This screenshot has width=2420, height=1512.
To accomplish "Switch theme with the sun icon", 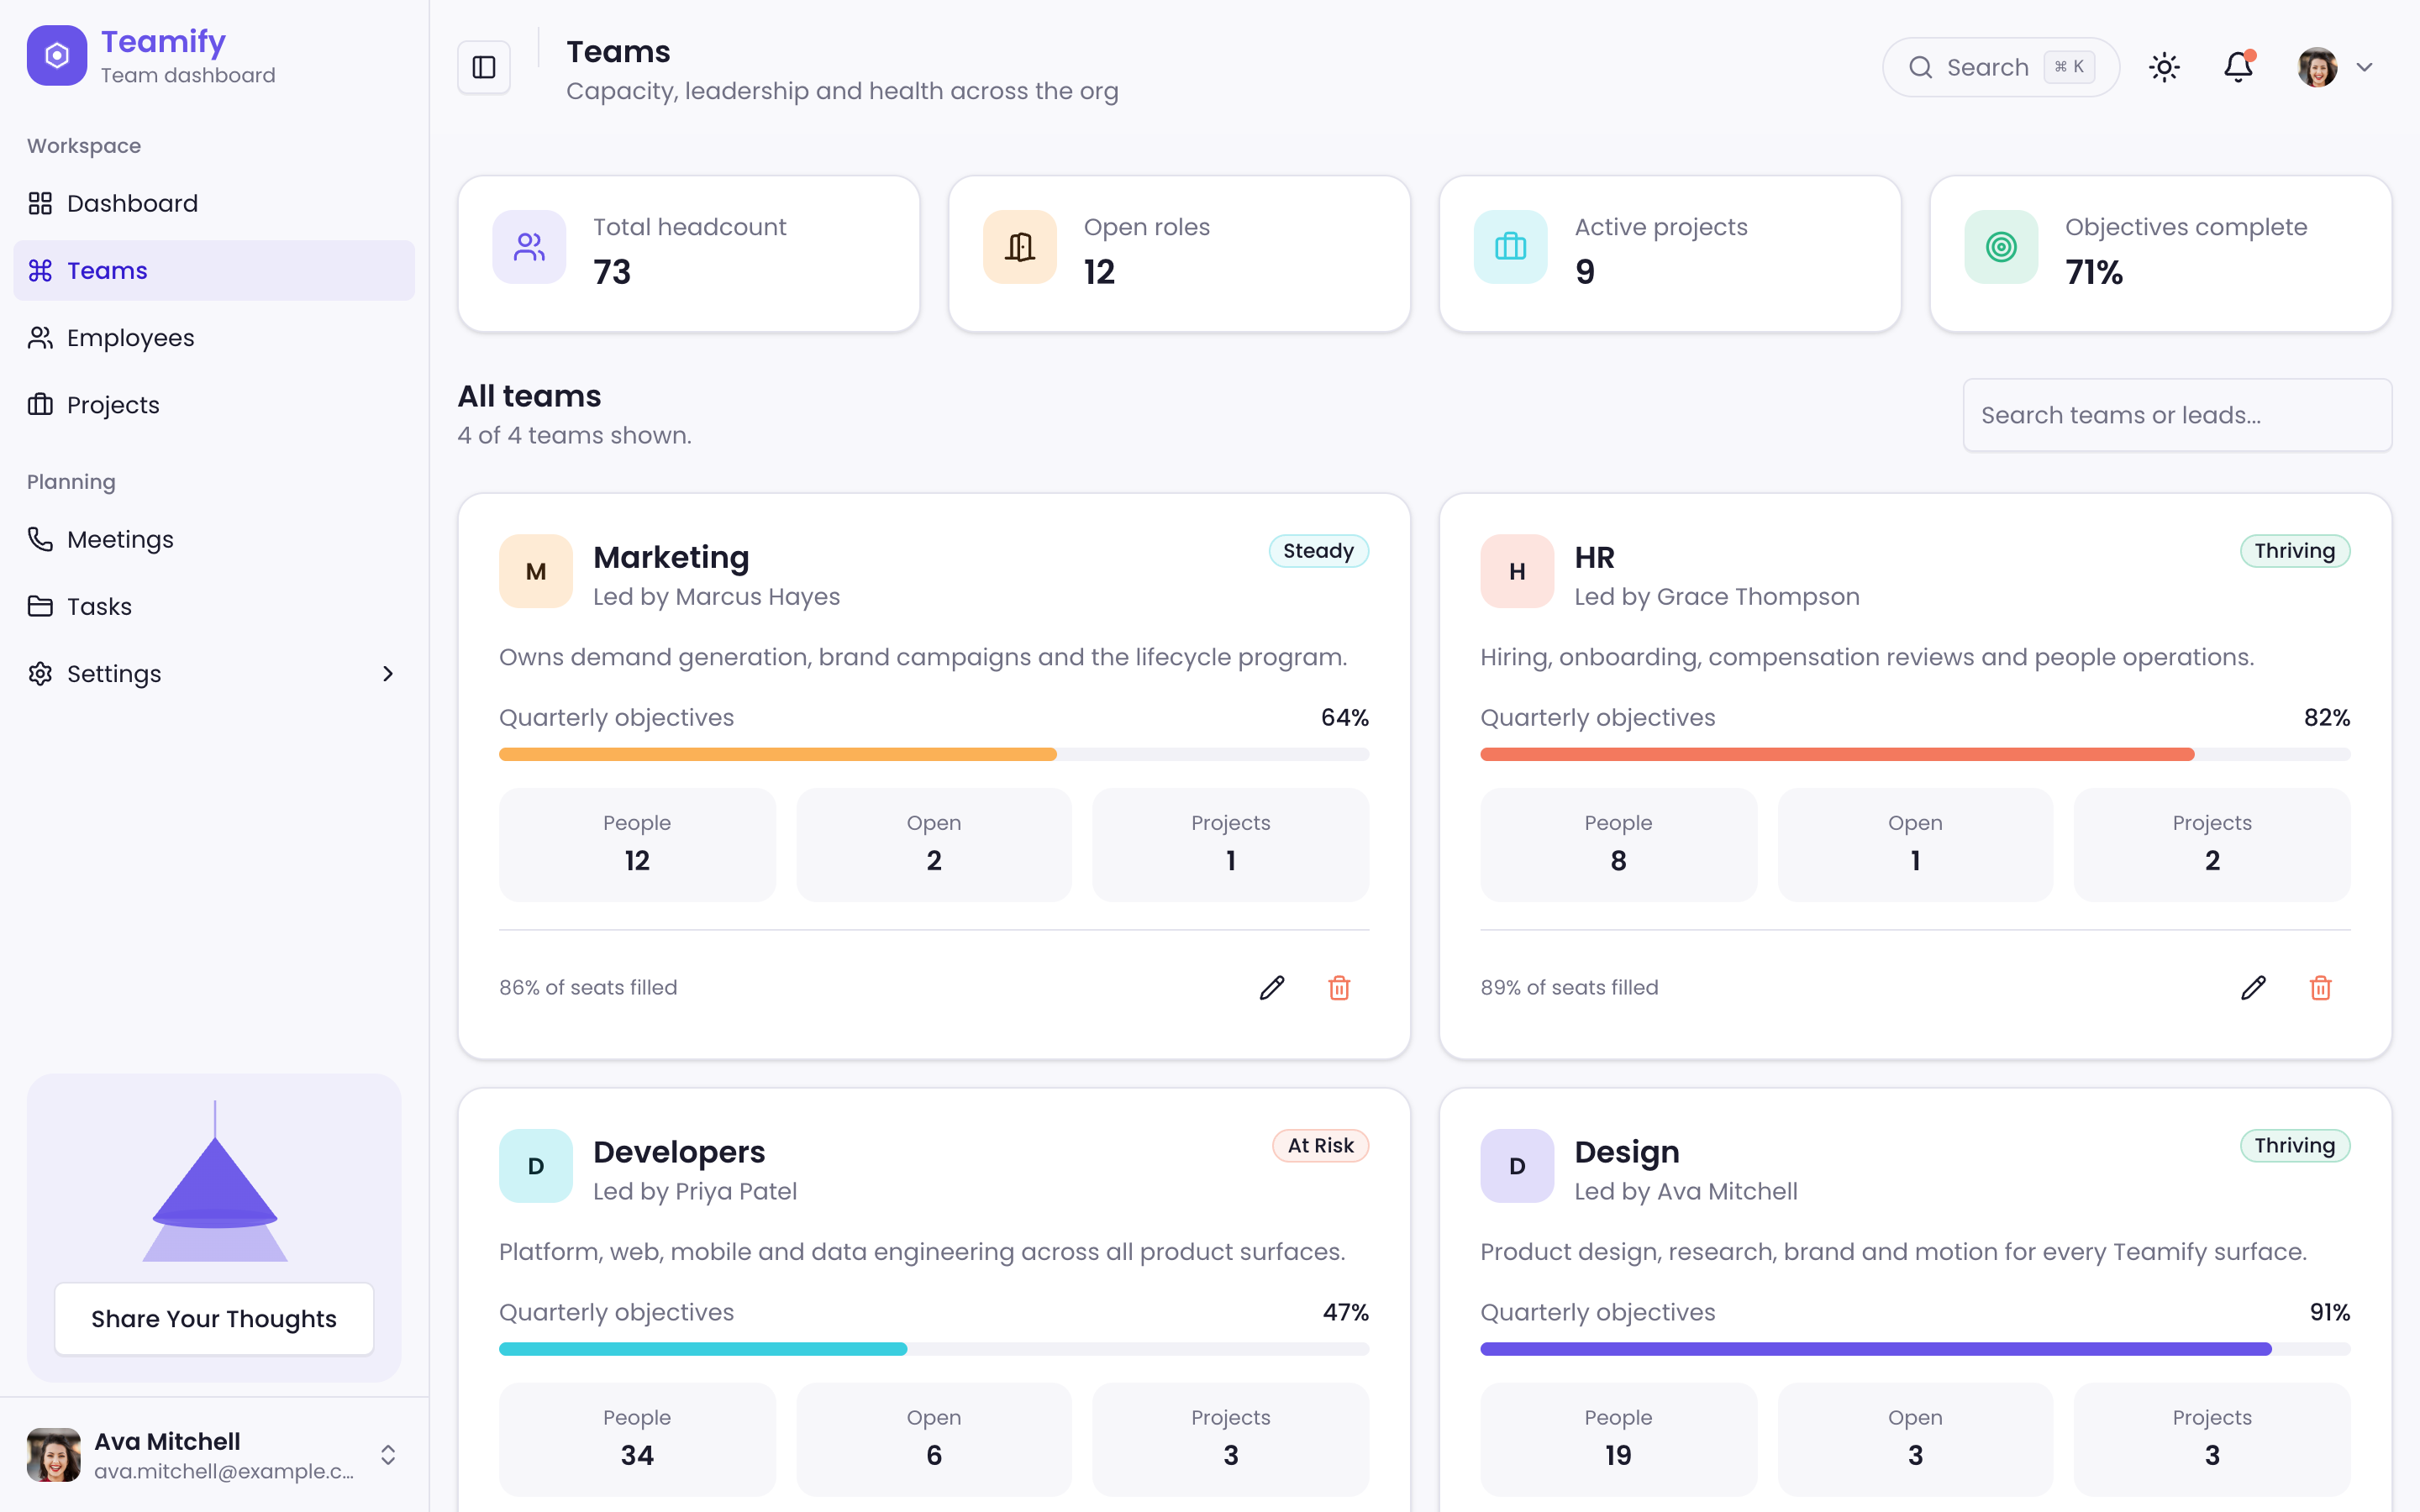I will click(2164, 67).
